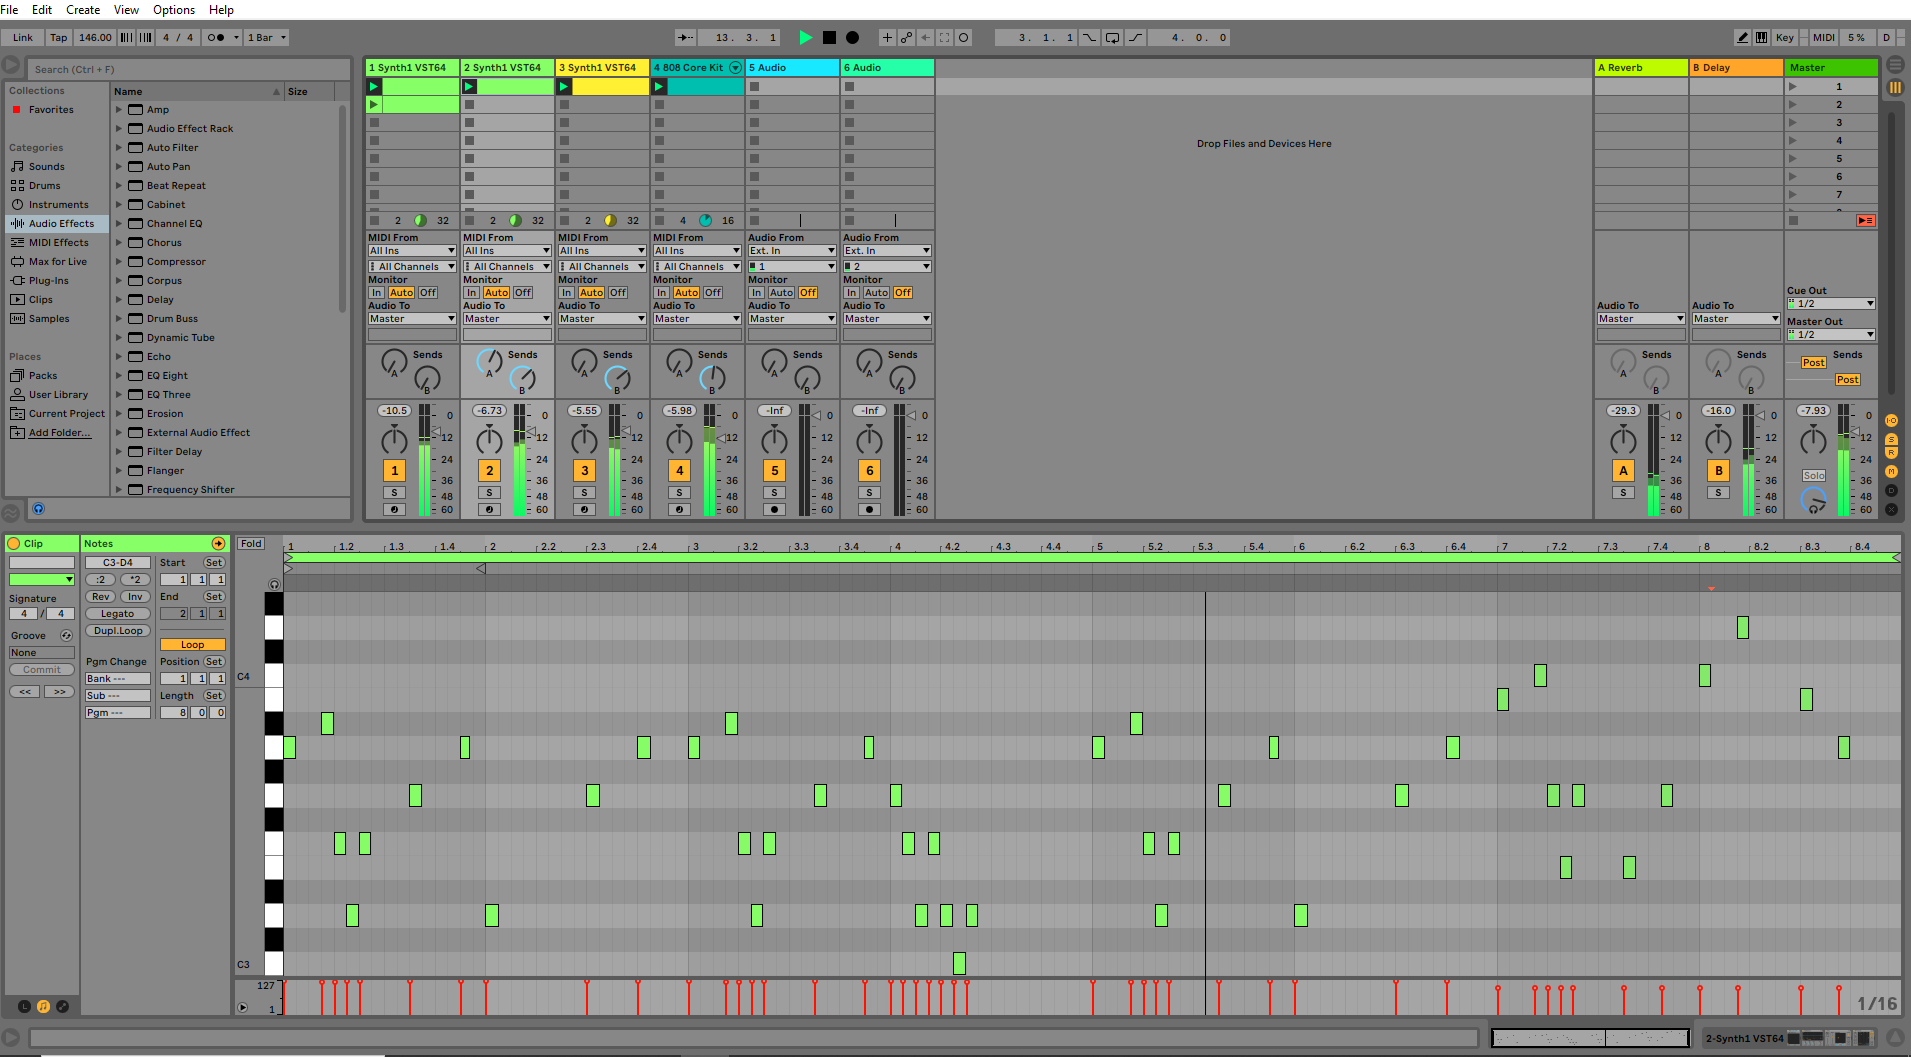Start playback with the green Play button
The width and height of the screenshot is (1911, 1057).
806,37
